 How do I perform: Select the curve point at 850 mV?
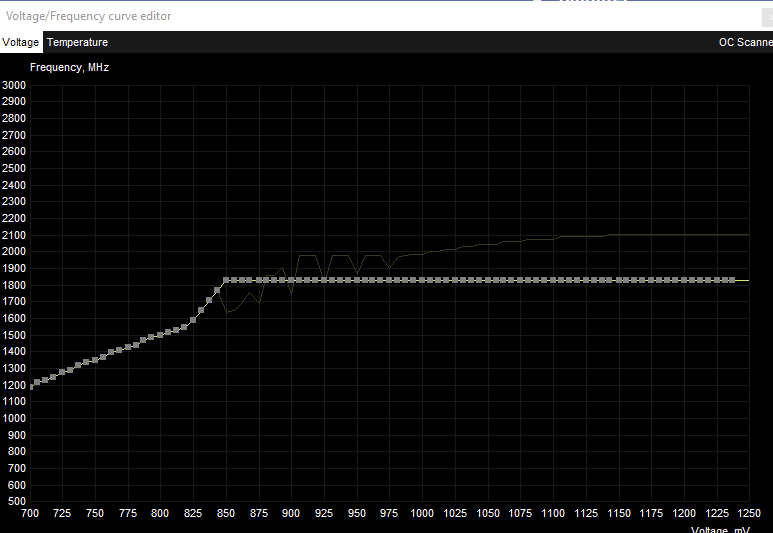[x=226, y=280]
